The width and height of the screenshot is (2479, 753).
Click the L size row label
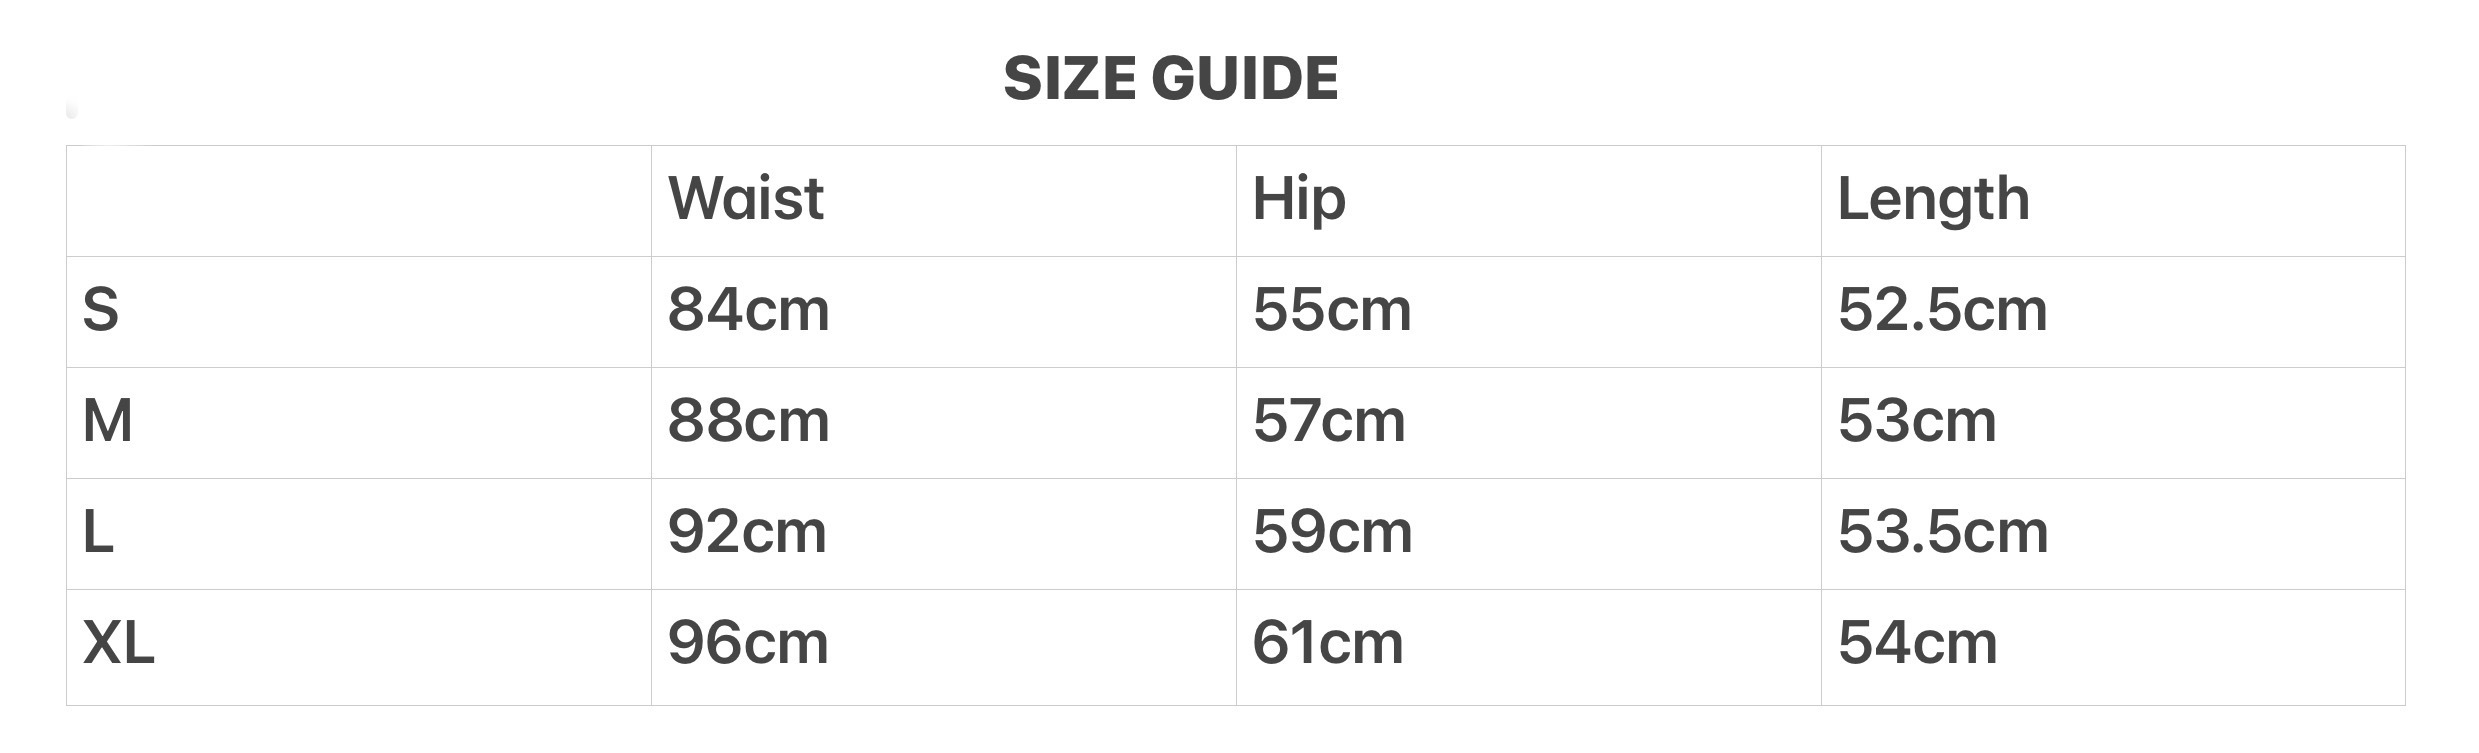click(98, 531)
